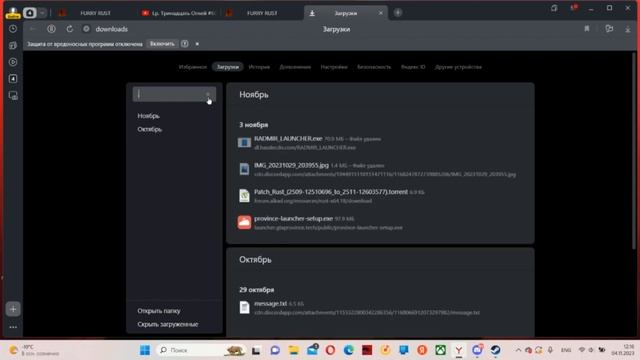
Task: Switch to the YouTube video tab
Action: pos(178,13)
